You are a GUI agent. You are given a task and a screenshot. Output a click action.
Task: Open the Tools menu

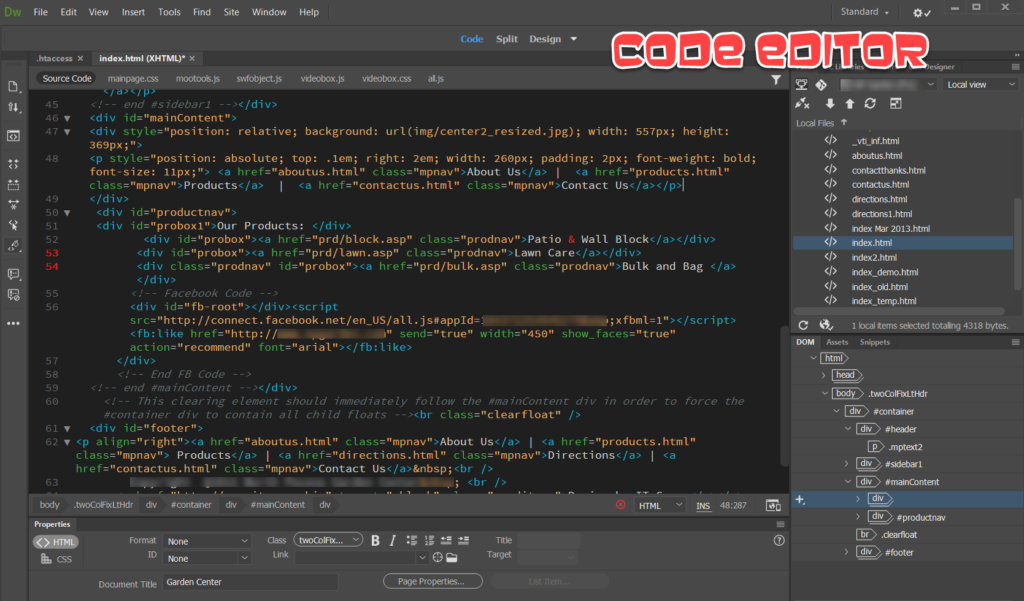point(169,12)
